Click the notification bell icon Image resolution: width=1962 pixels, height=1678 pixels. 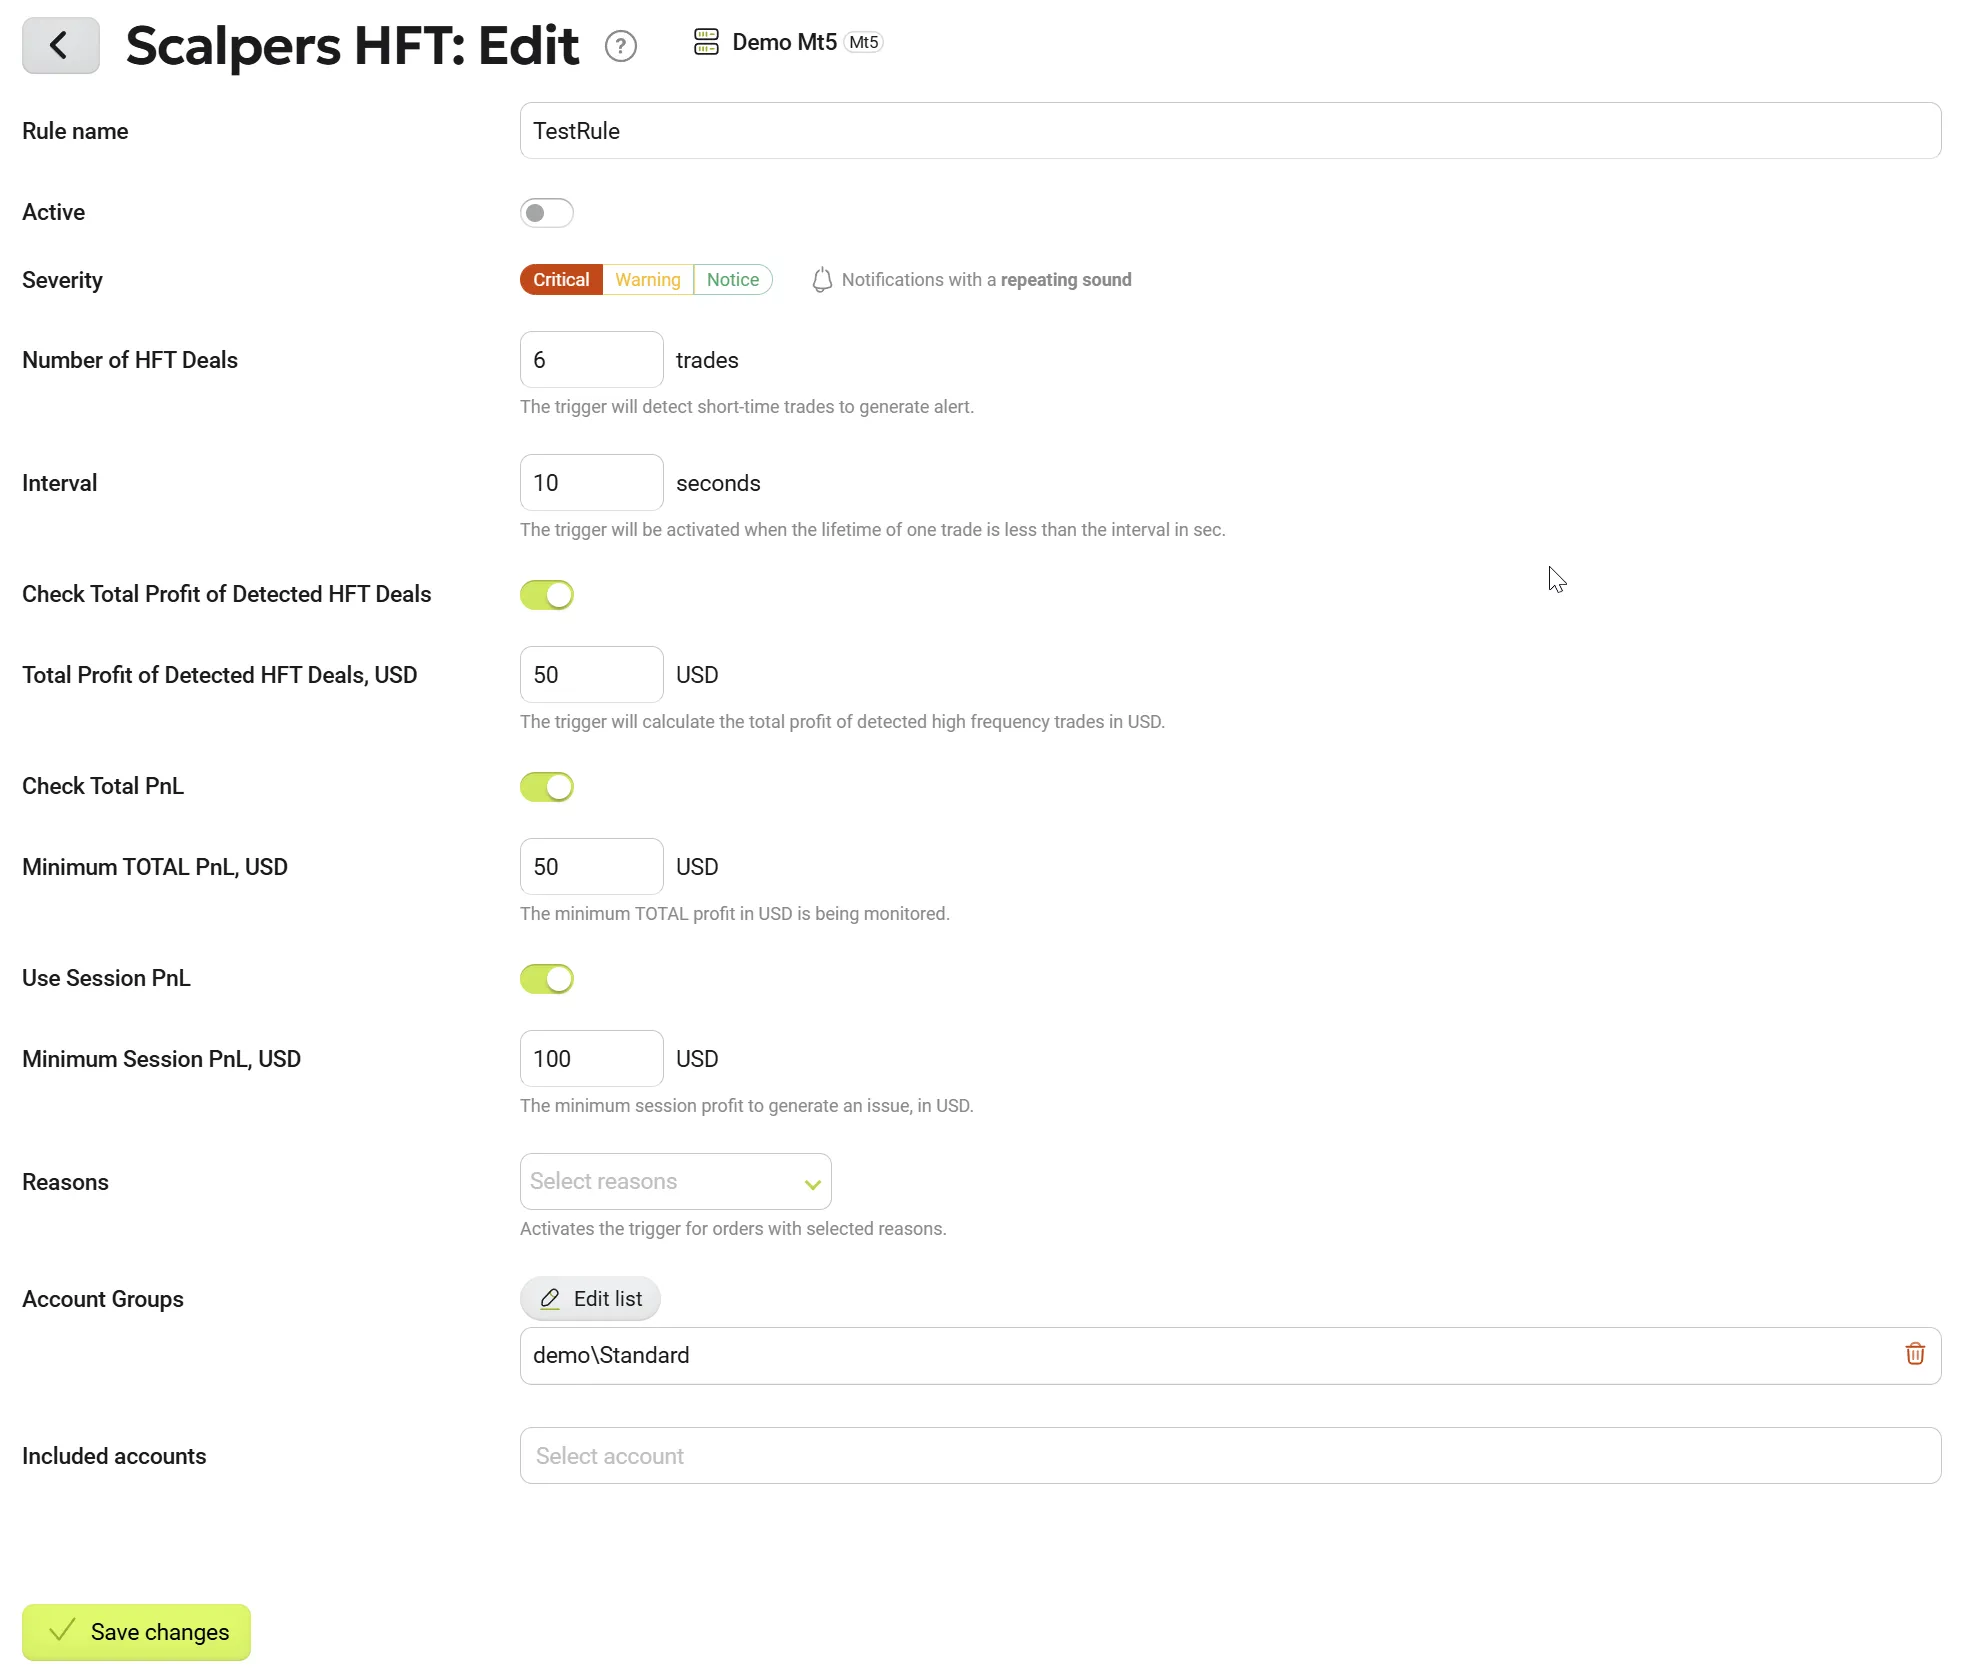pos(822,280)
